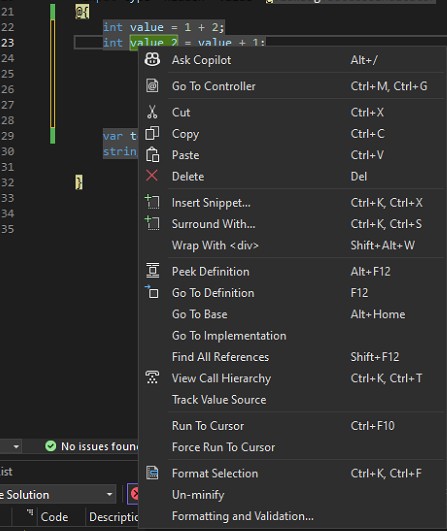Click the Insert Snippet icon
The height and width of the screenshot is (531, 447).
152,202
